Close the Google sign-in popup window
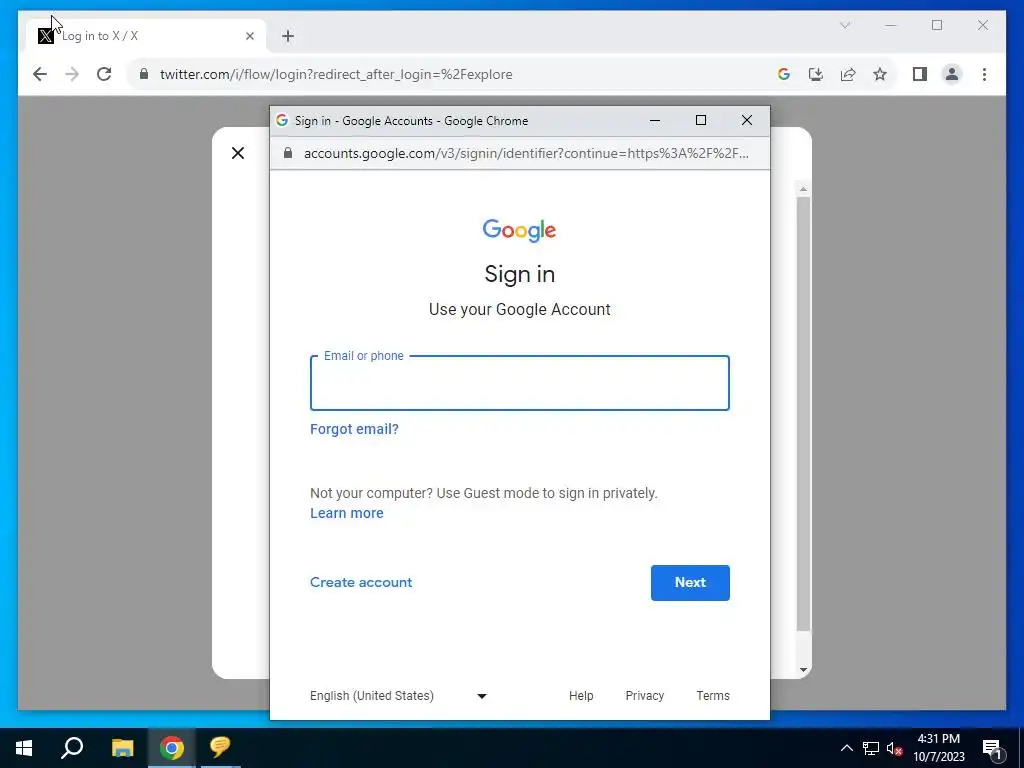The image size is (1024, 768). pyautogui.click(x=746, y=120)
